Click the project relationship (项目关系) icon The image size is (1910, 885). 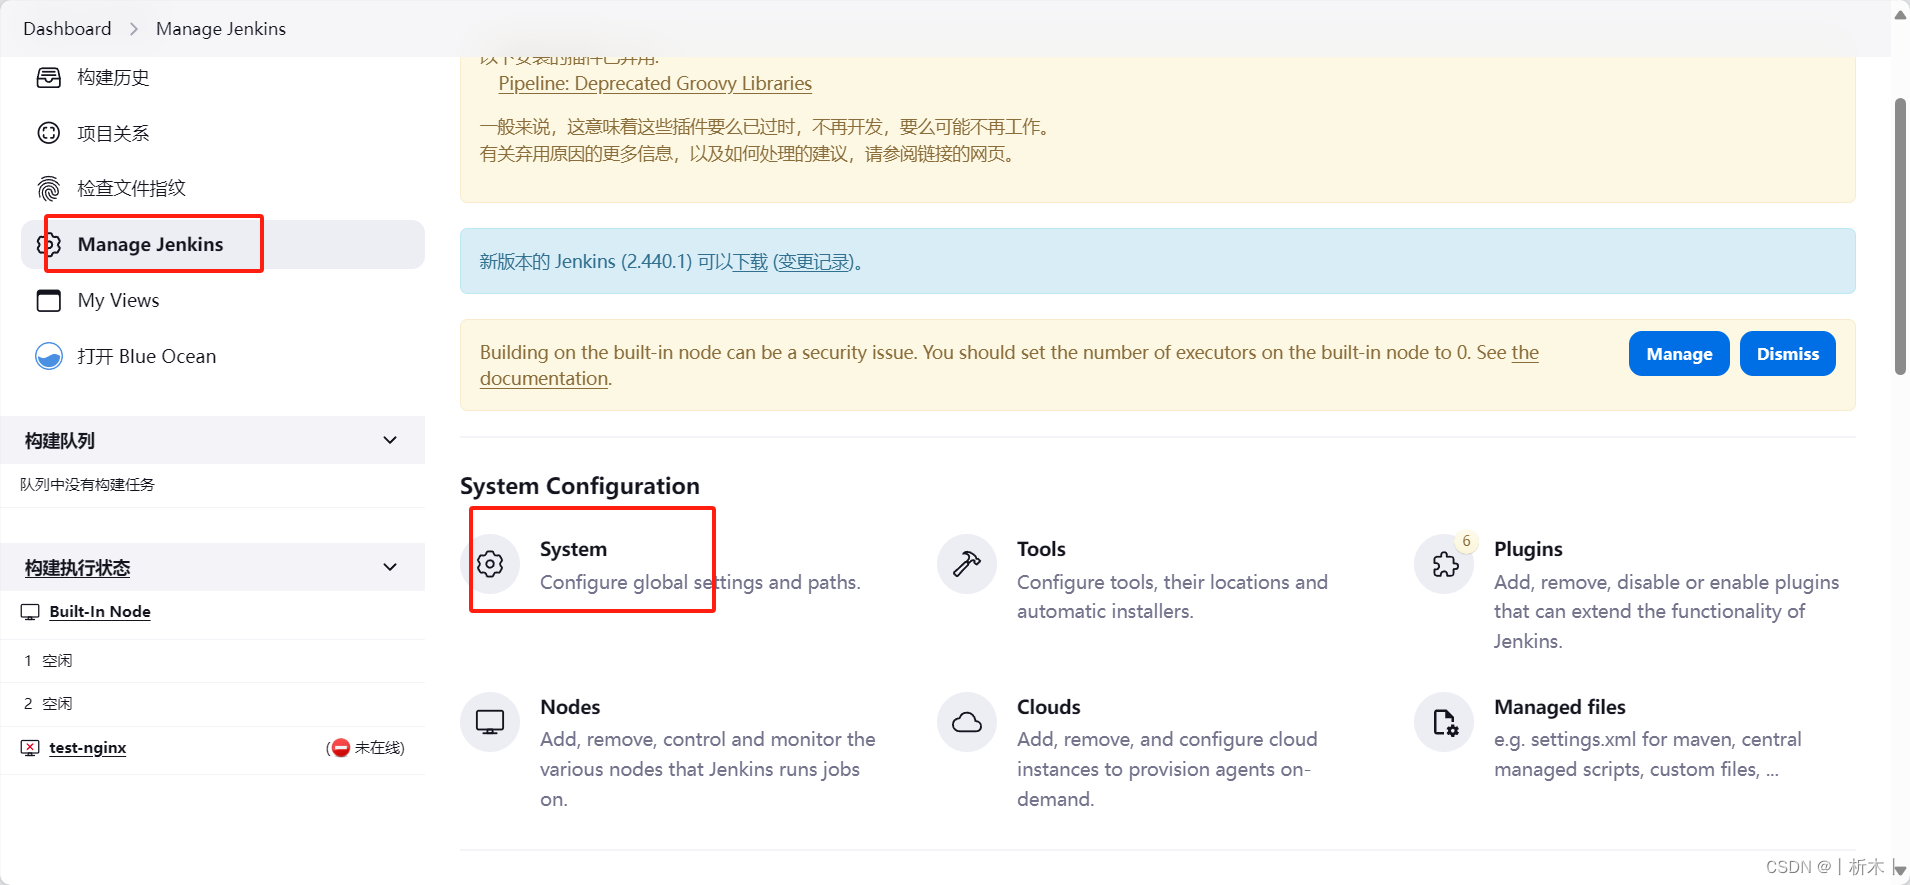(49, 133)
